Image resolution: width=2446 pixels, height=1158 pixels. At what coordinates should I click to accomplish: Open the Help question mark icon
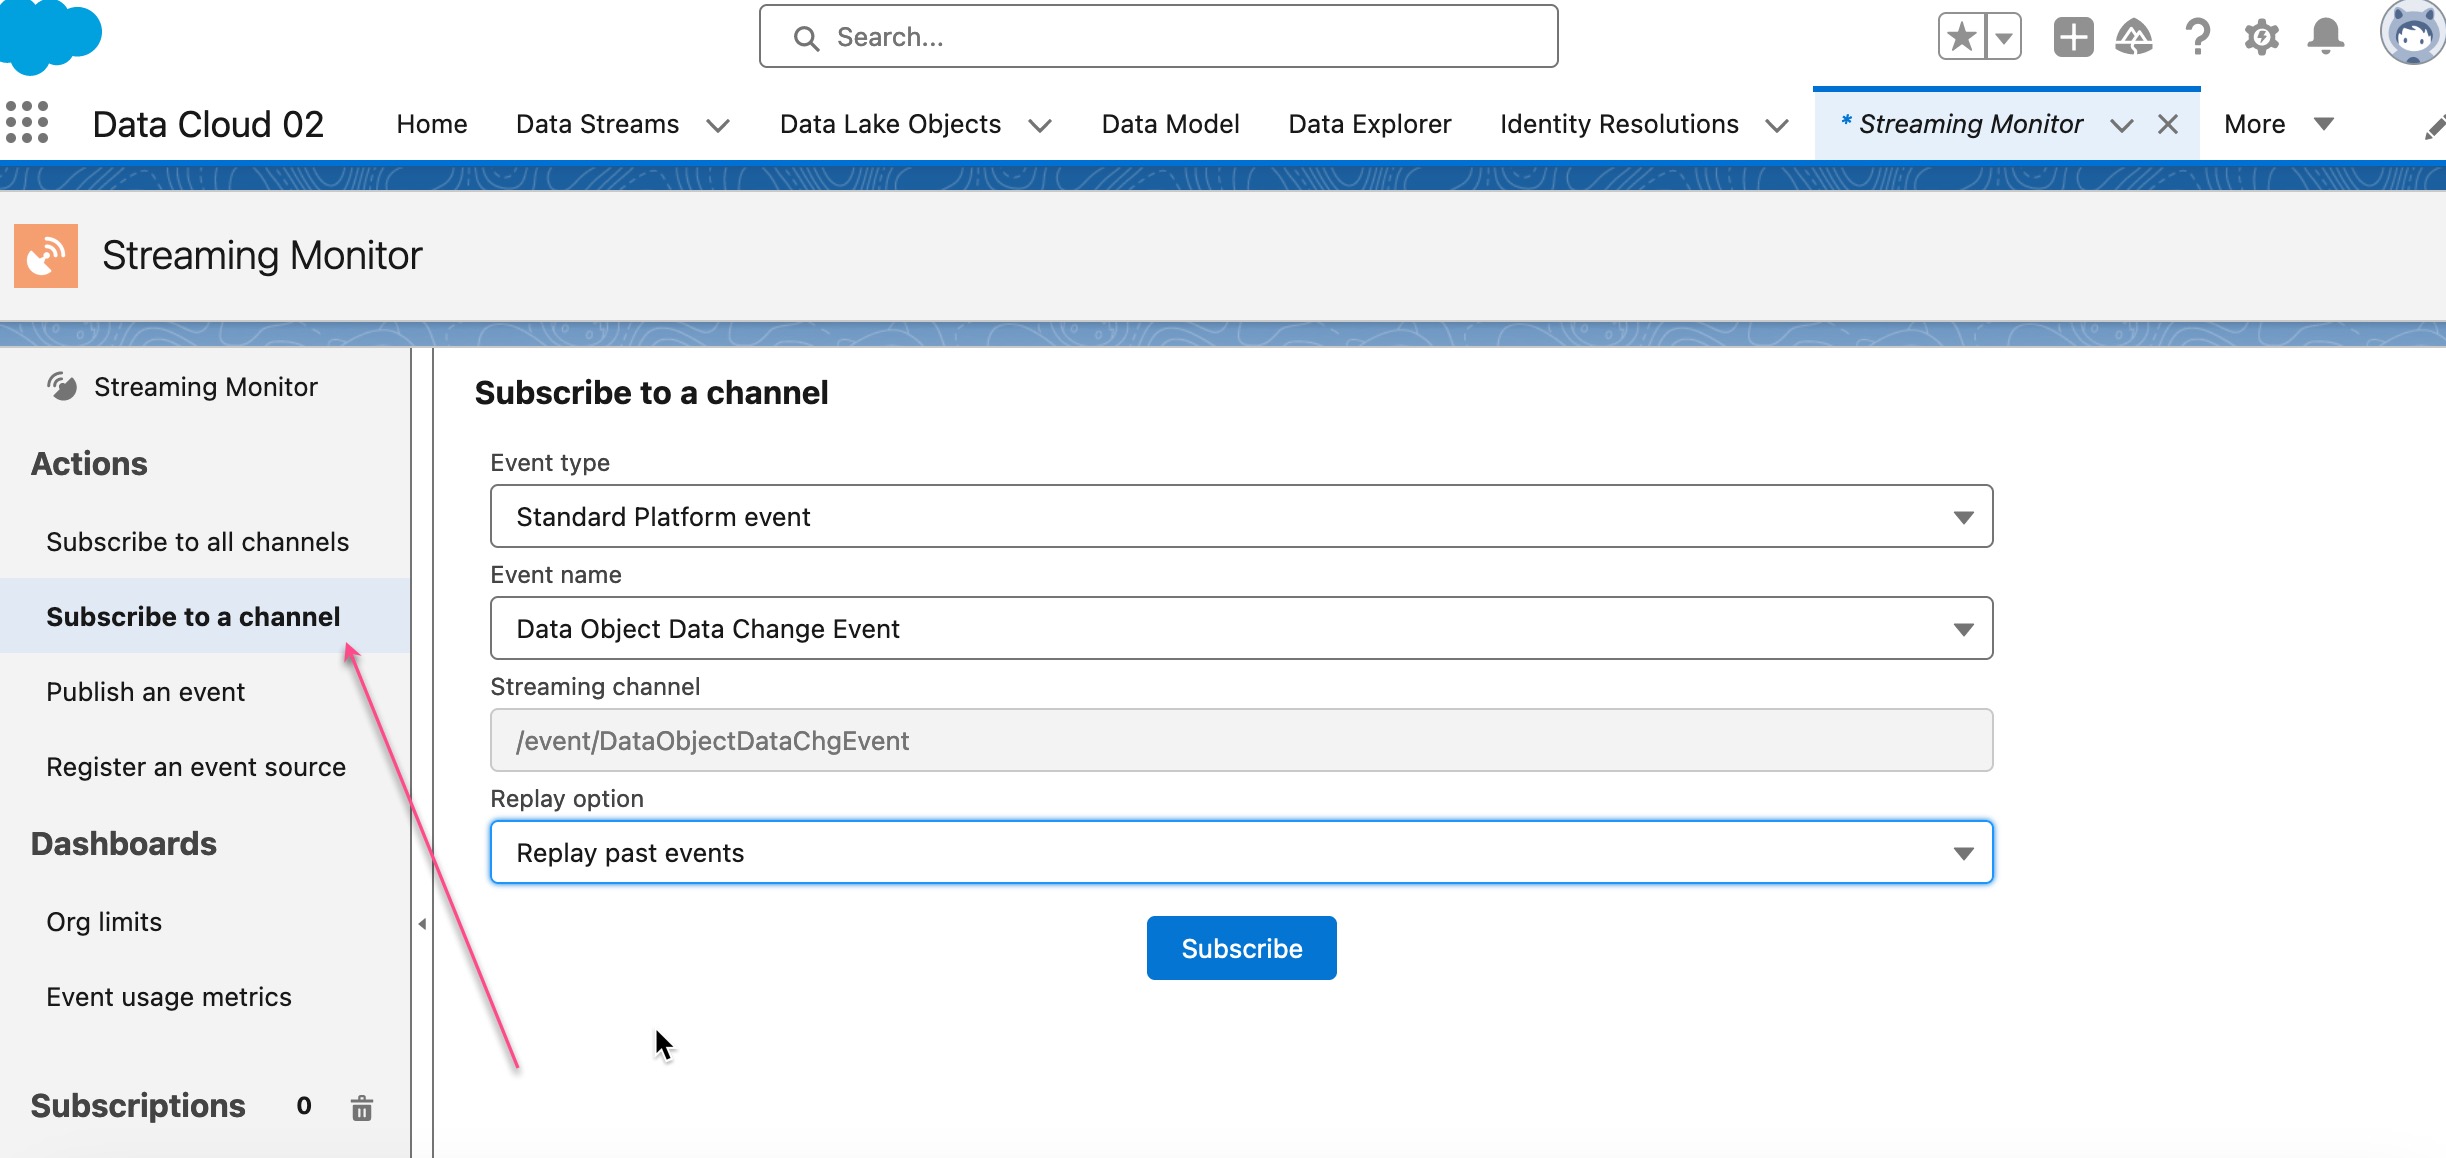[2197, 38]
